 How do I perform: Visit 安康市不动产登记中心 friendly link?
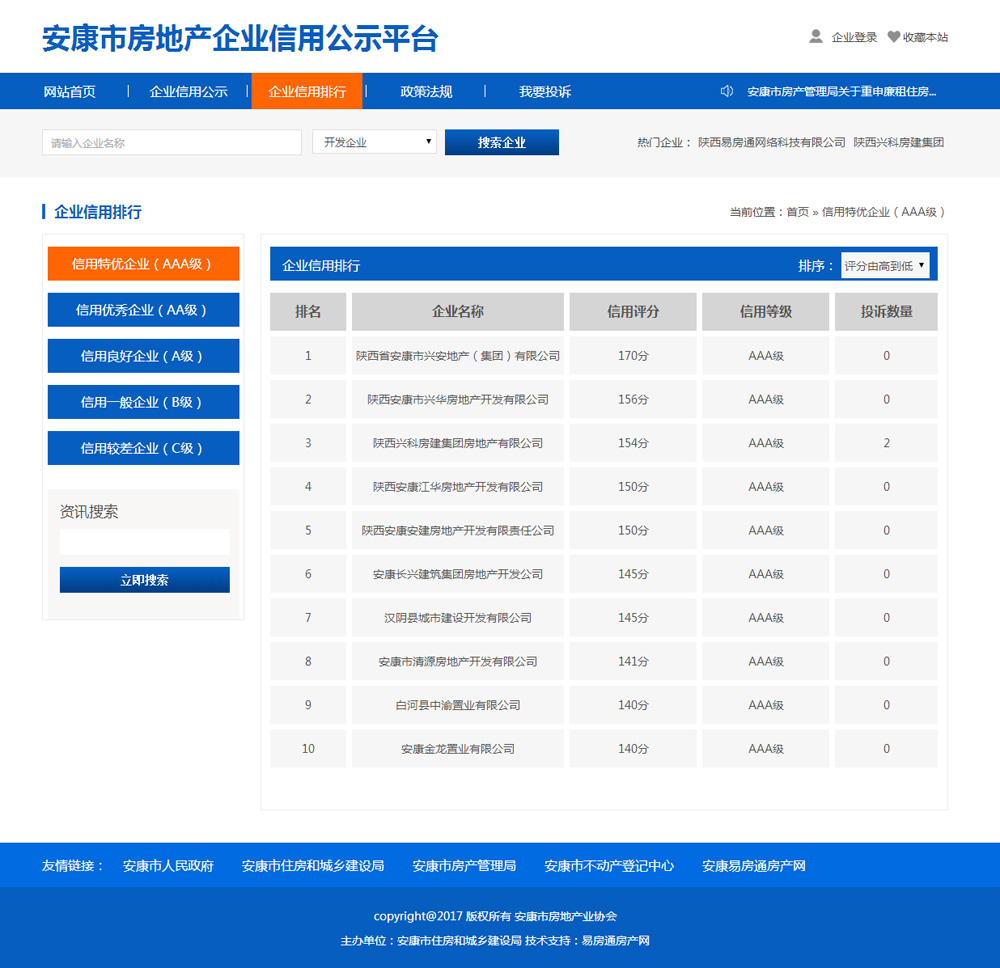[609, 866]
